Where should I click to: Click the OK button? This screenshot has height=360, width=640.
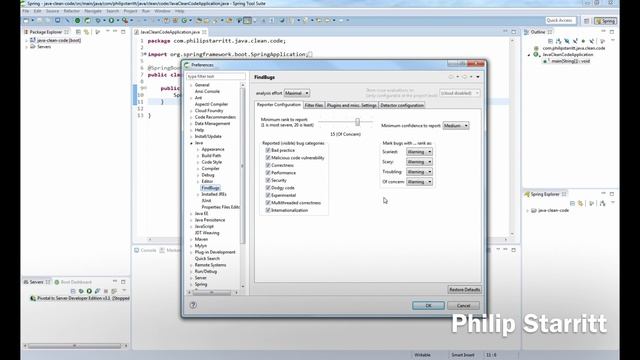(x=428, y=305)
